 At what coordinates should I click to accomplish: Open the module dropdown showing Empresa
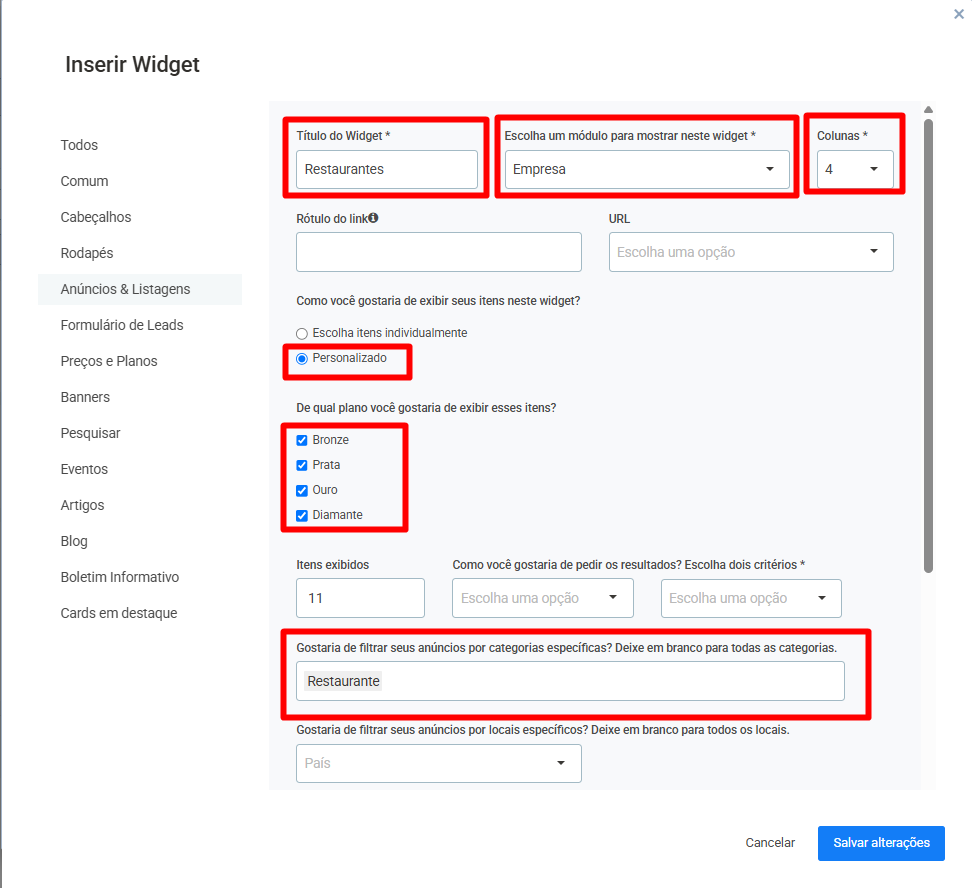coord(647,169)
